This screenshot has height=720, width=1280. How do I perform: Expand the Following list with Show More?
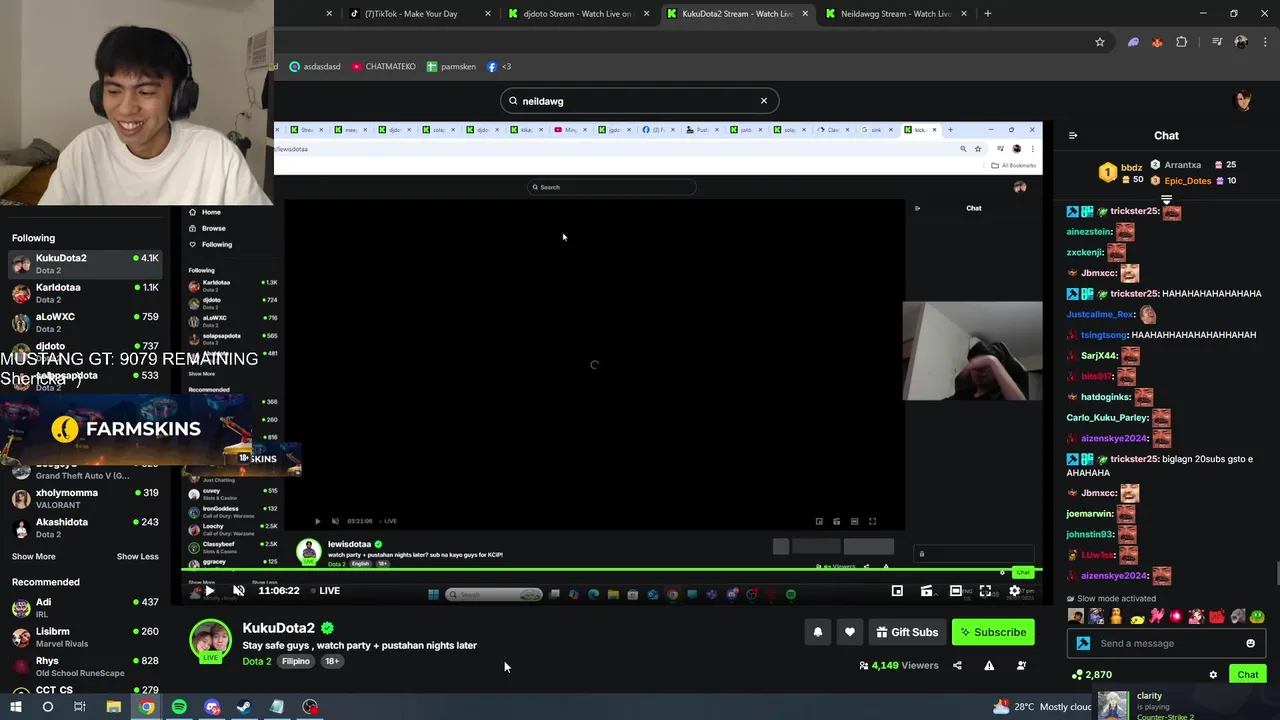click(34, 557)
